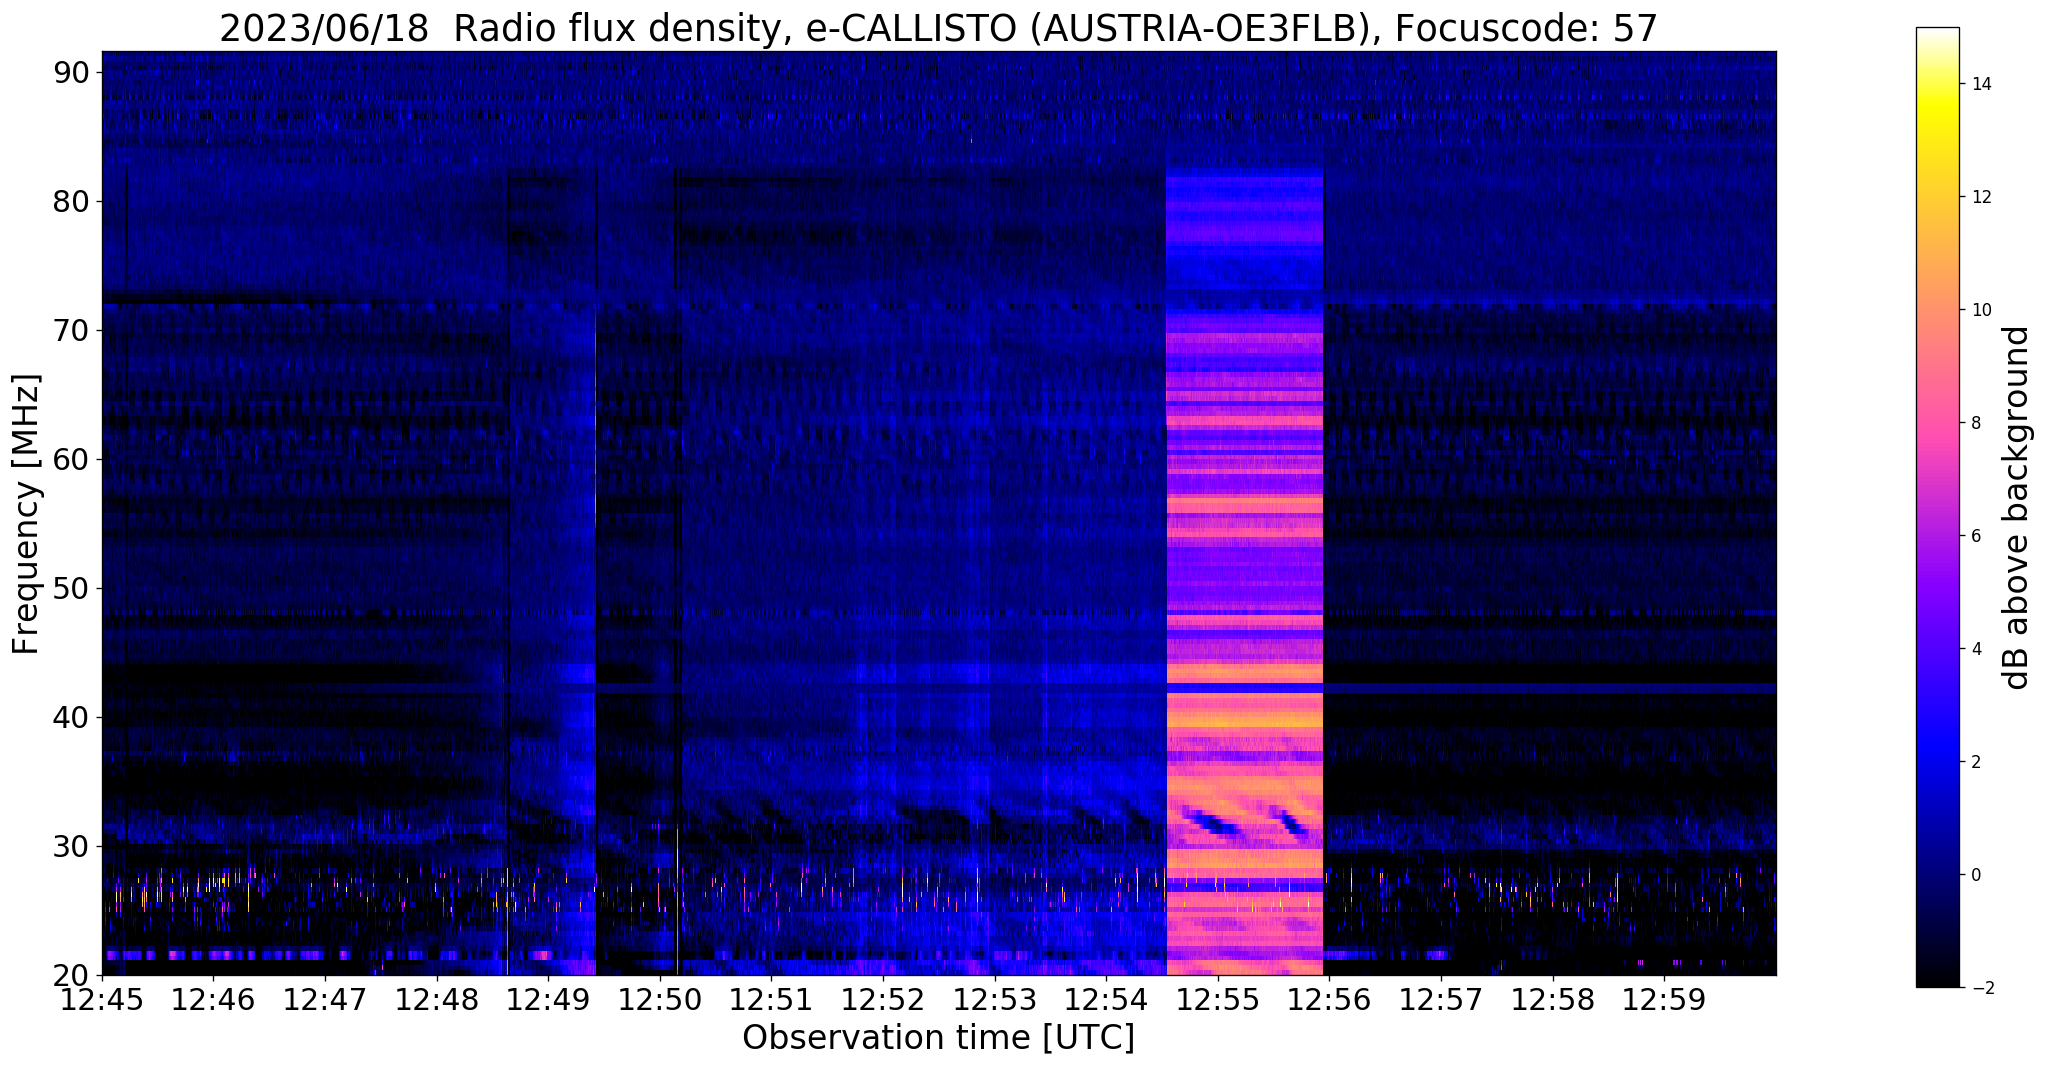This screenshot has width=2047, height=1067.
Task: Click the 'dB above background' colorbar label
Action: pyautogui.click(x=2017, y=508)
